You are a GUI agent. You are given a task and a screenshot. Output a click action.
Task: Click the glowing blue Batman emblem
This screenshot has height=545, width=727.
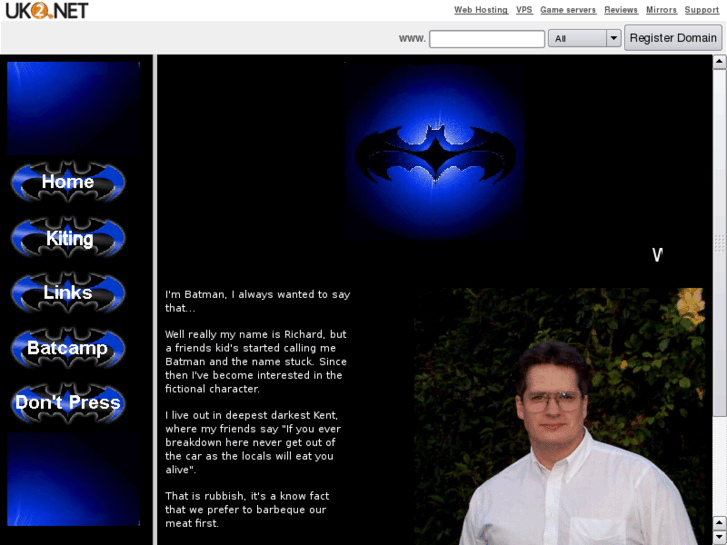click(x=435, y=151)
